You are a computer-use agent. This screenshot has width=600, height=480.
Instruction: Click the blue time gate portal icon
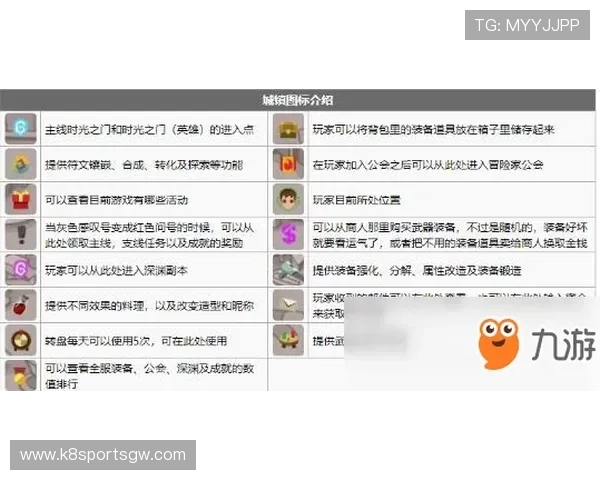[21, 129]
